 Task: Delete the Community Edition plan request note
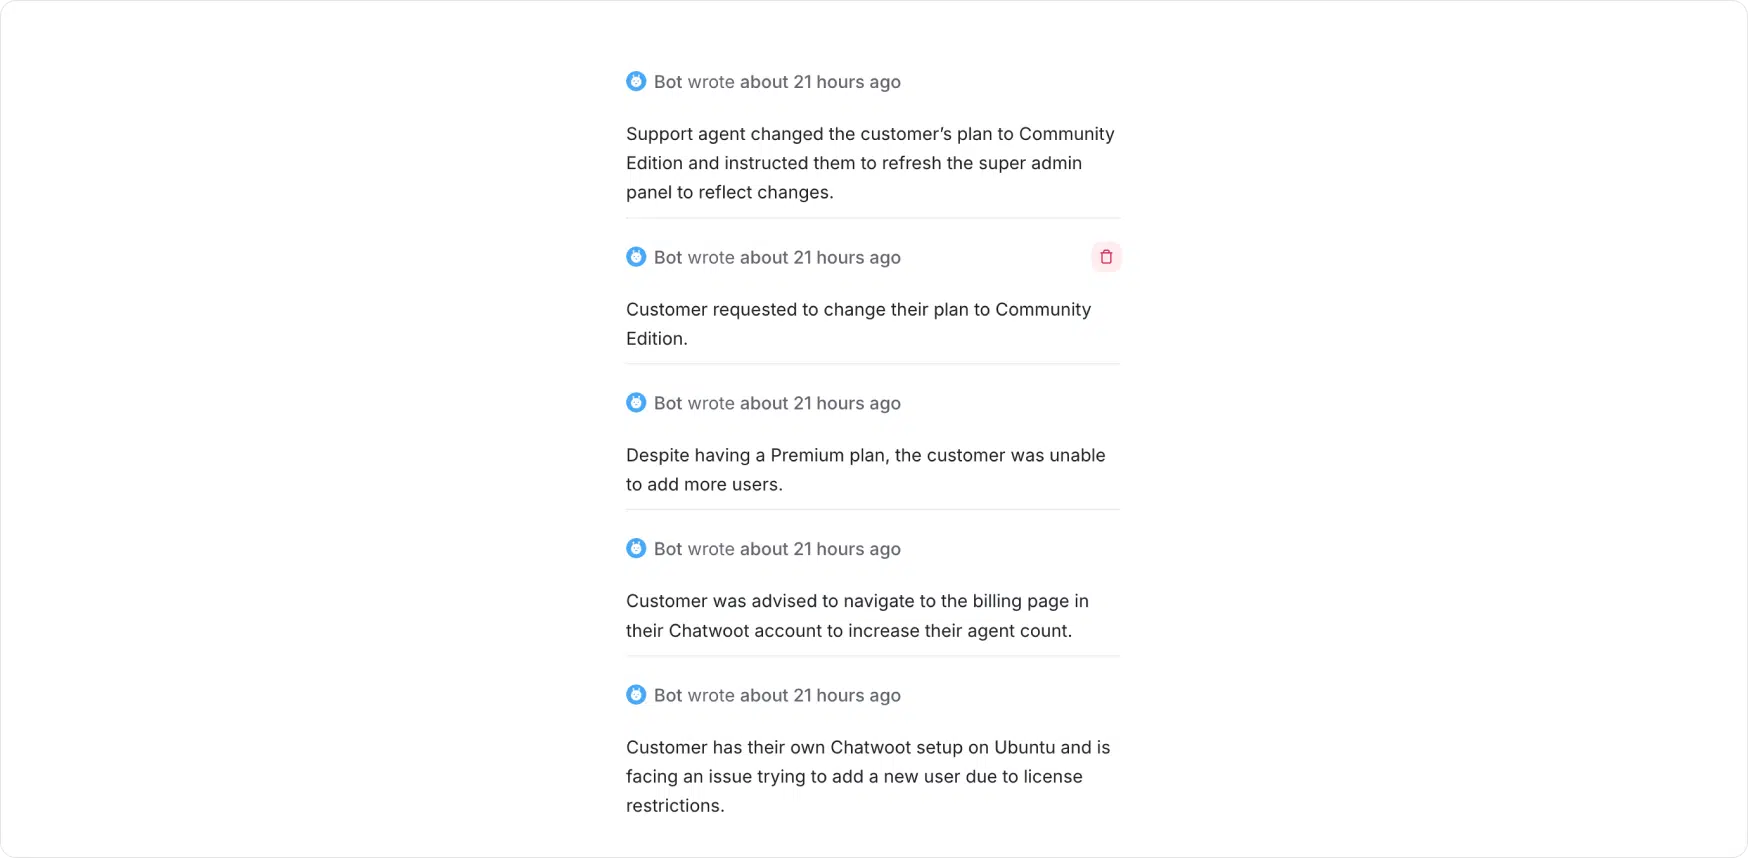pos(1106,257)
